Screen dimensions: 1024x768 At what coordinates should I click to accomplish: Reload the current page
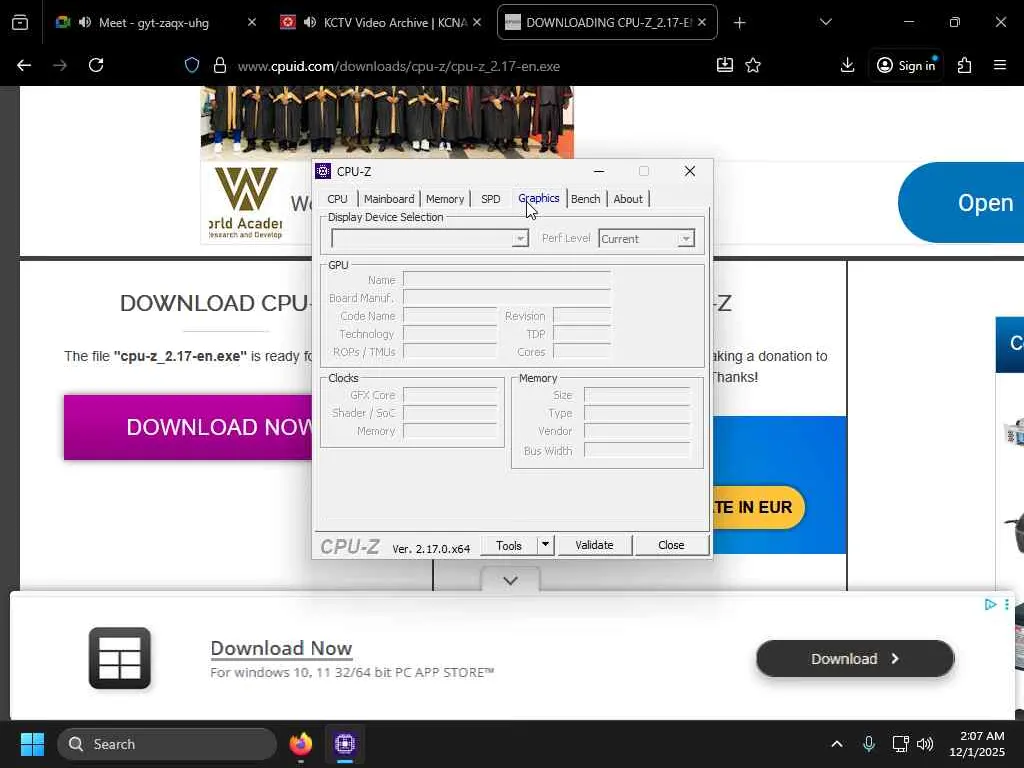pos(96,65)
